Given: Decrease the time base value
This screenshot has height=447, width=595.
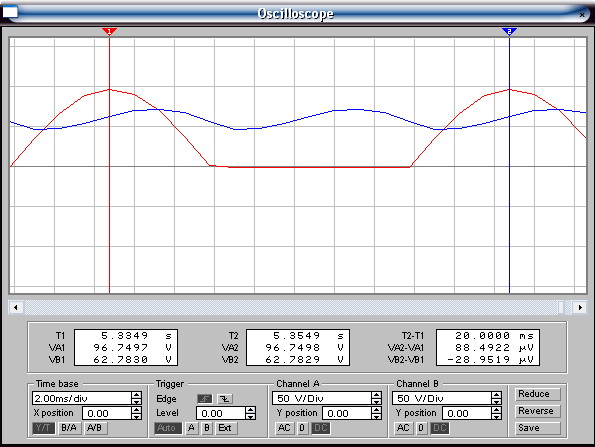Looking at the screenshot, I should click(137, 401).
